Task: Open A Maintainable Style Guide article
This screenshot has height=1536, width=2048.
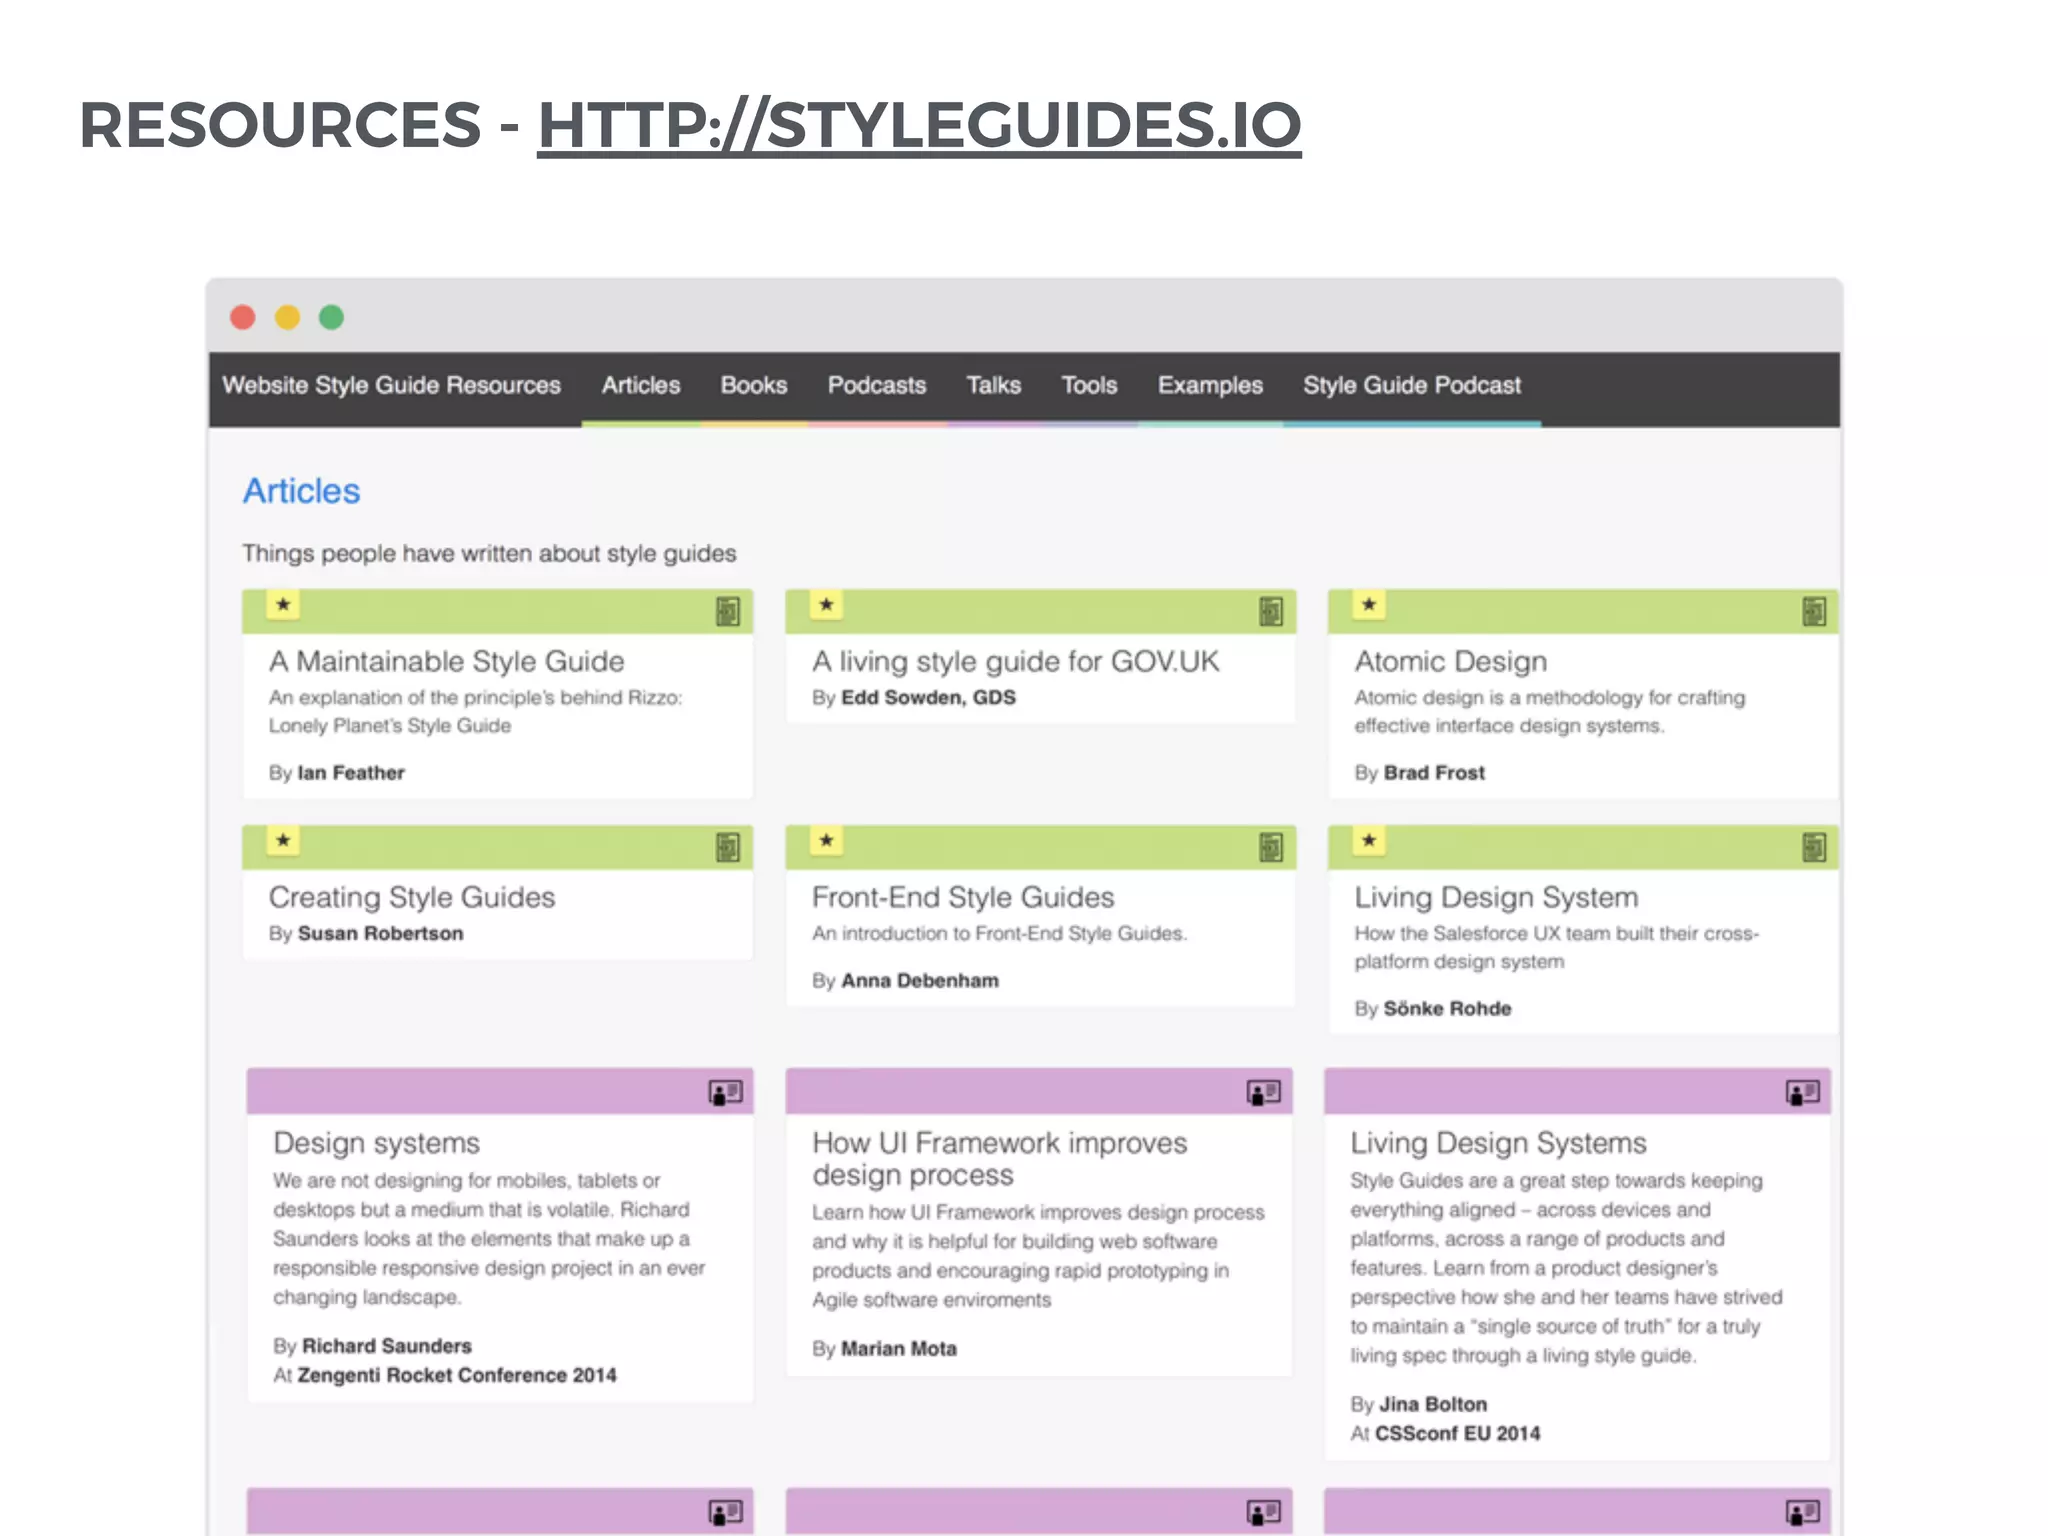Action: point(446,662)
